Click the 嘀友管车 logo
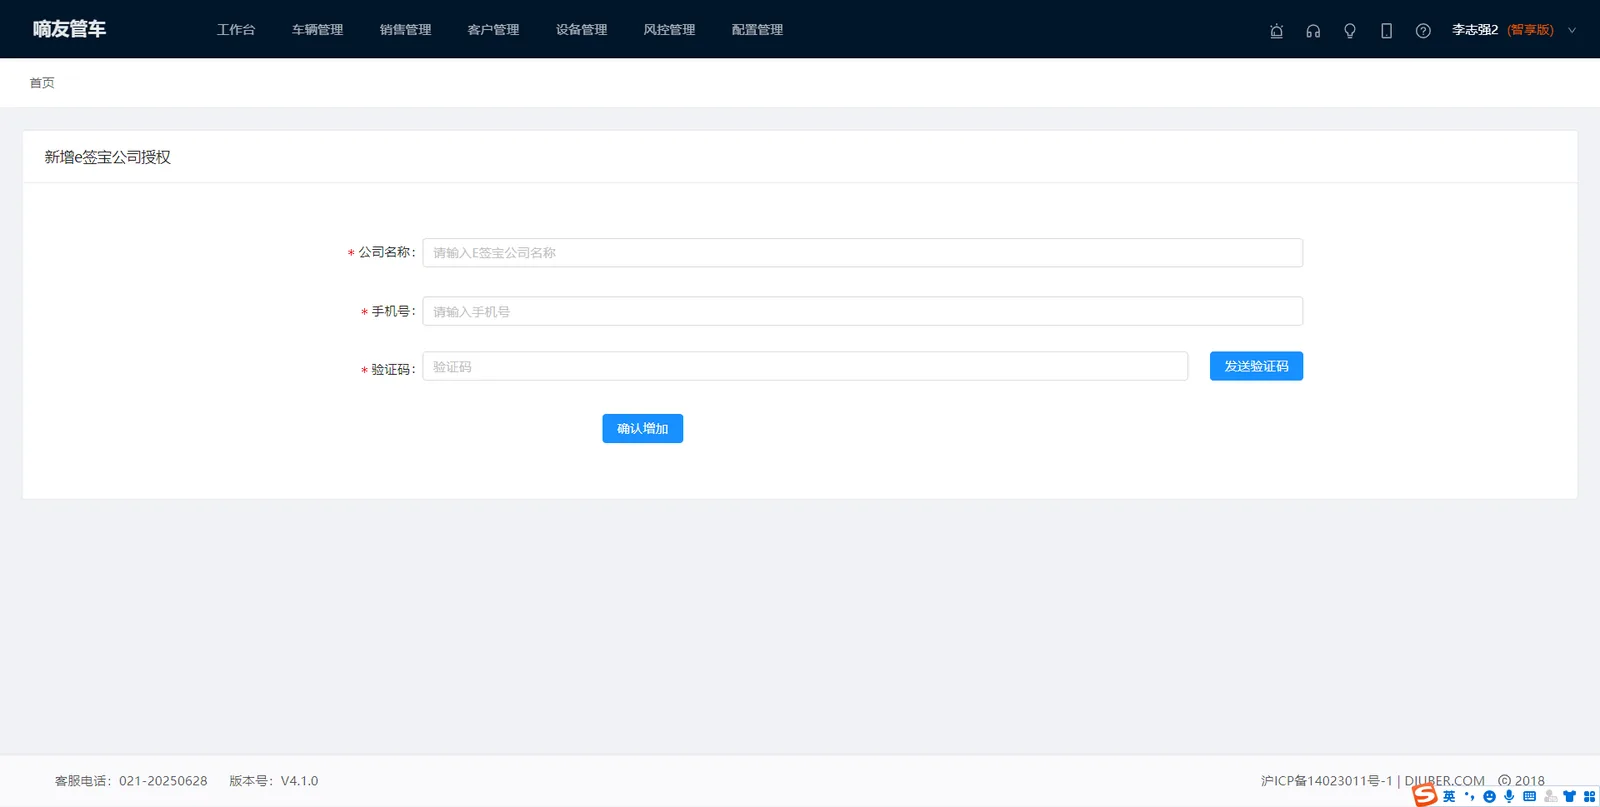This screenshot has width=1600, height=807. [69, 29]
